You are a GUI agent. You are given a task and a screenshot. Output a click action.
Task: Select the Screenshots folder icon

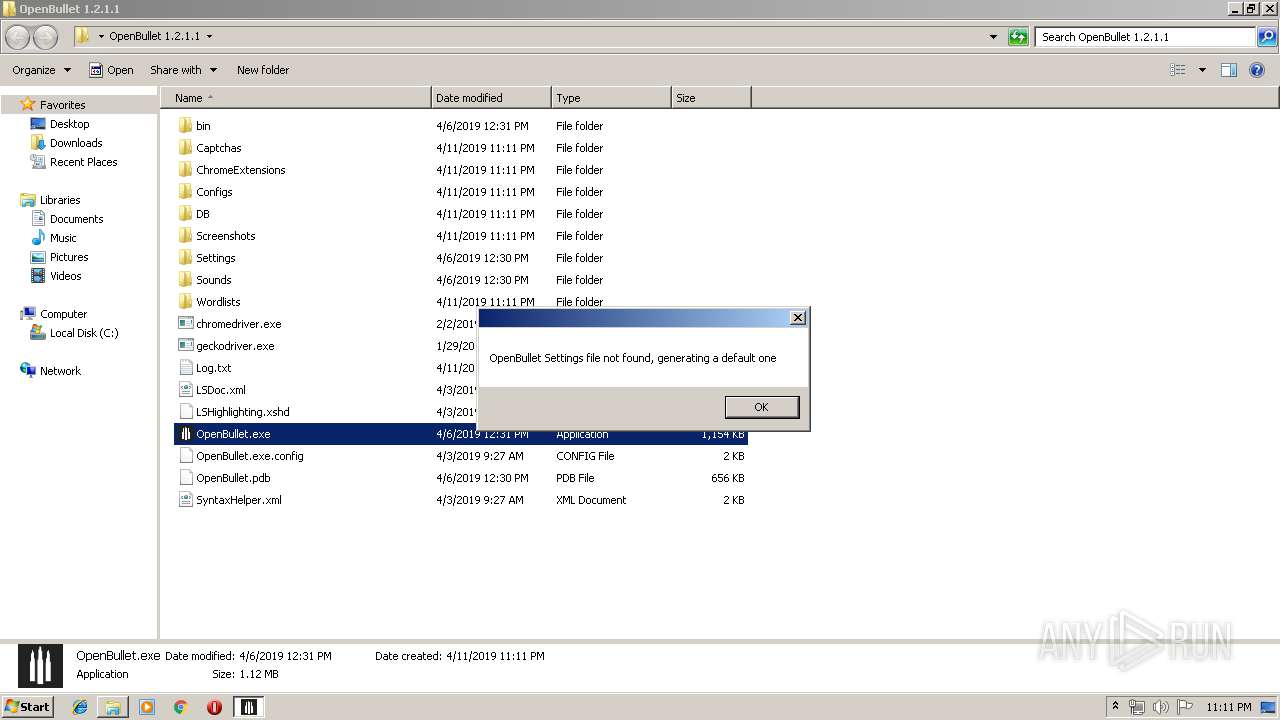pos(185,236)
